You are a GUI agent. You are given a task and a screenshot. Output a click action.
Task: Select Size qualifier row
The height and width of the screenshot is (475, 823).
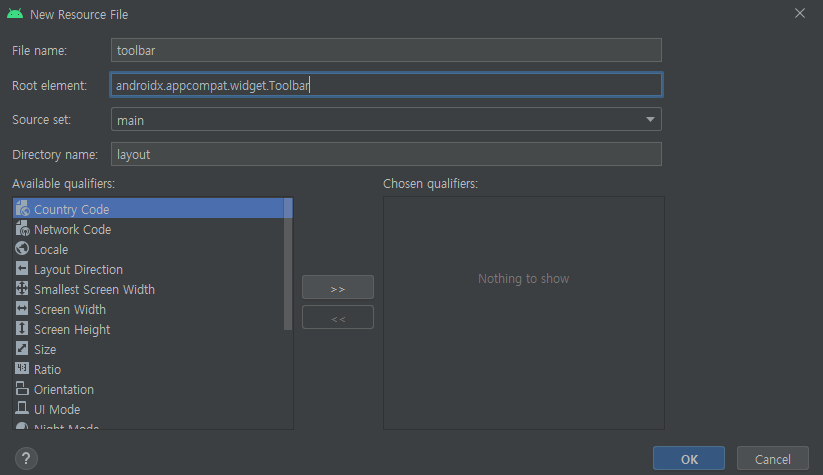tap(149, 349)
